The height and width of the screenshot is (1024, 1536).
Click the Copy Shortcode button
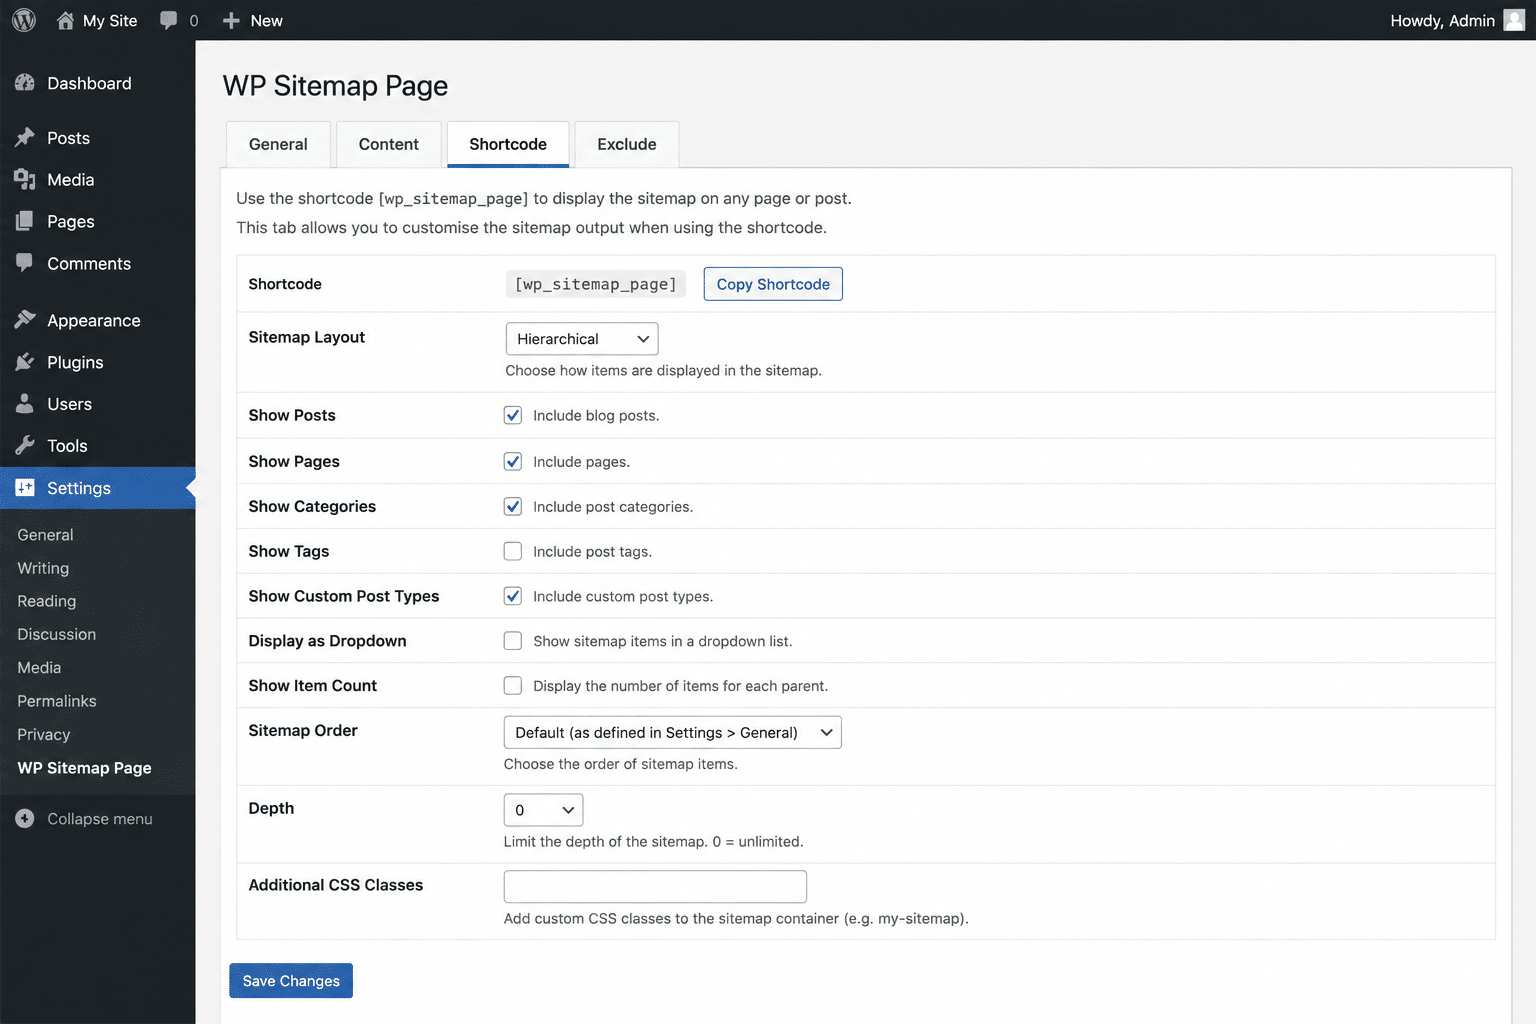pyautogui.click(x=773, y=284)
